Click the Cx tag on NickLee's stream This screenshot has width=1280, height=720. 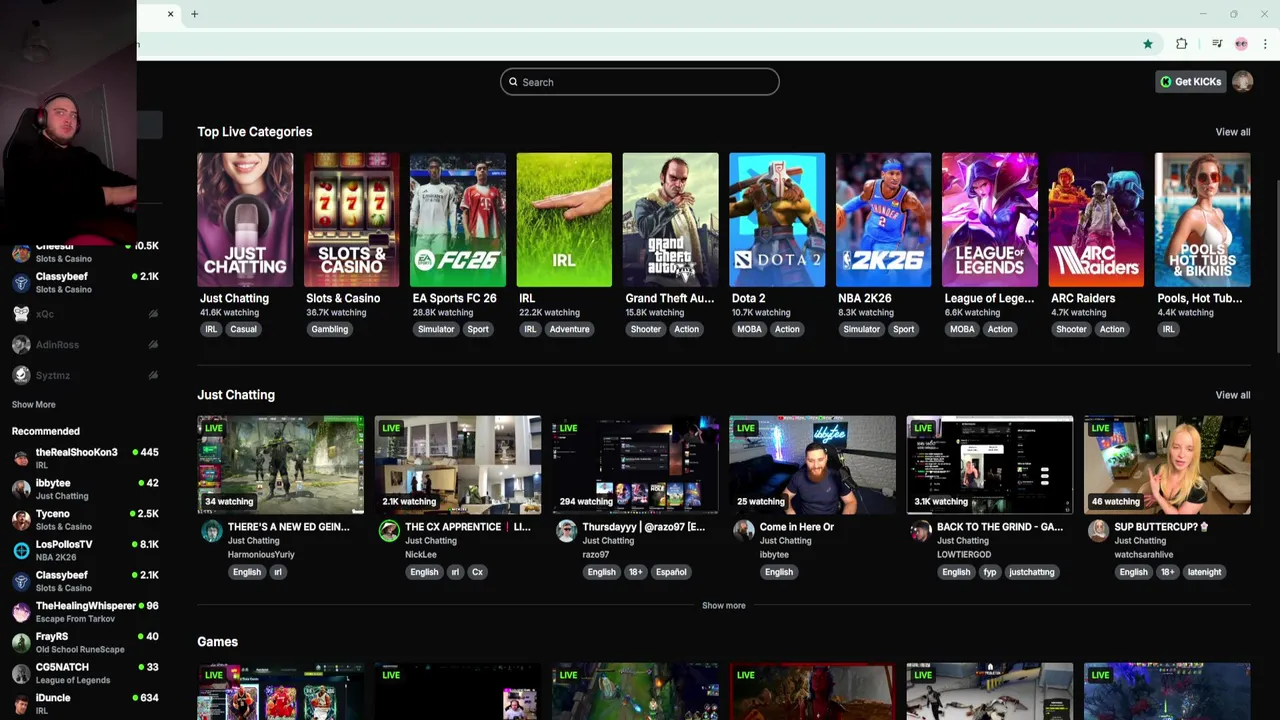point(477,572)
